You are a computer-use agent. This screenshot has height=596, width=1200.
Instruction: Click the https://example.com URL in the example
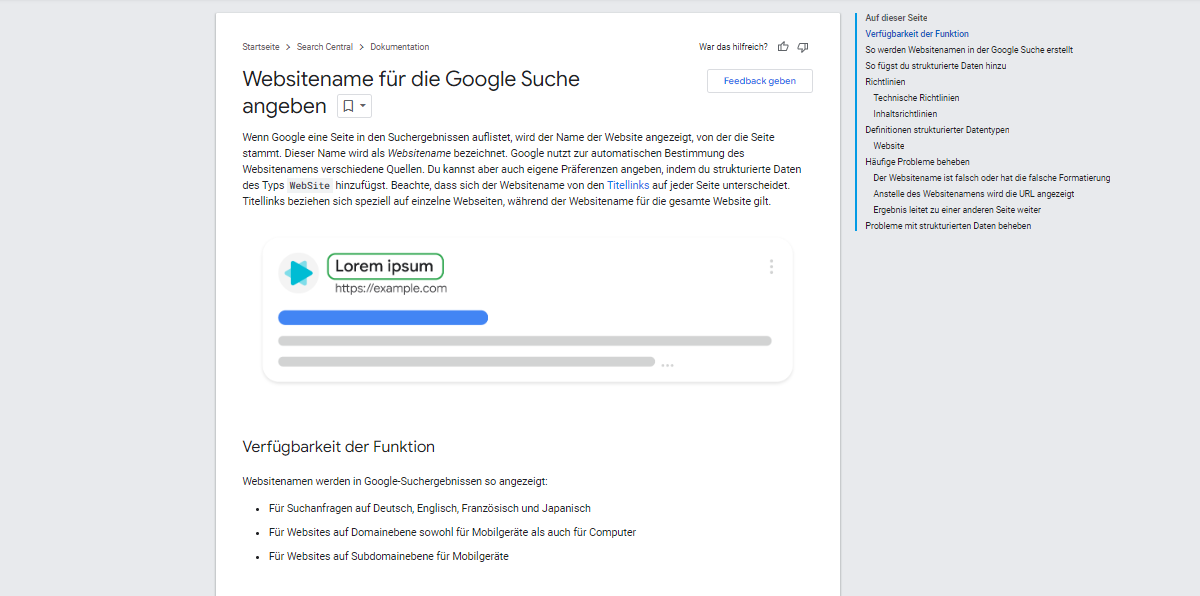click(x=391, y=288)
